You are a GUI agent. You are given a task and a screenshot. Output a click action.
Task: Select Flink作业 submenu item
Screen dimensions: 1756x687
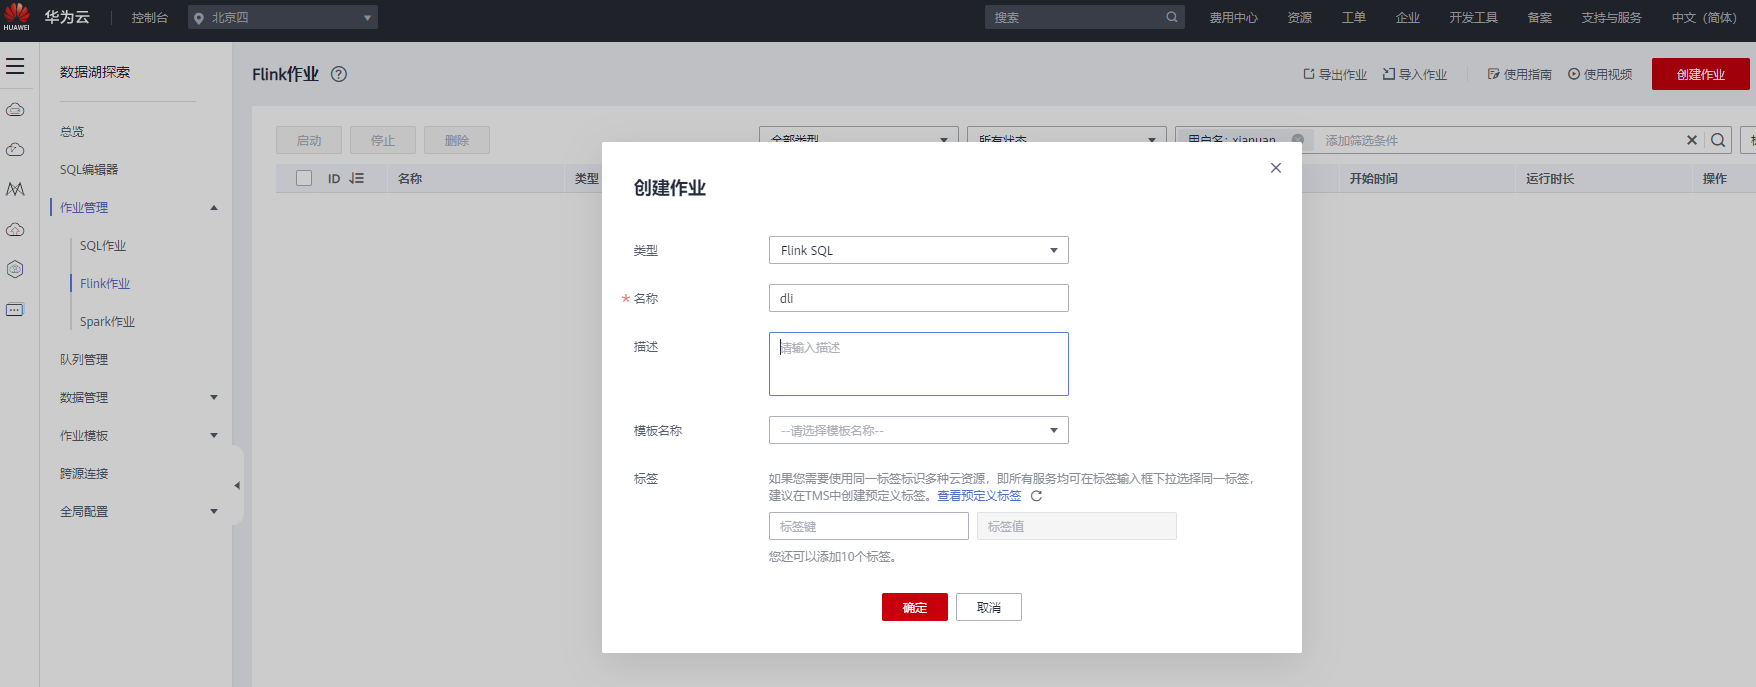[x=105, y=284]
